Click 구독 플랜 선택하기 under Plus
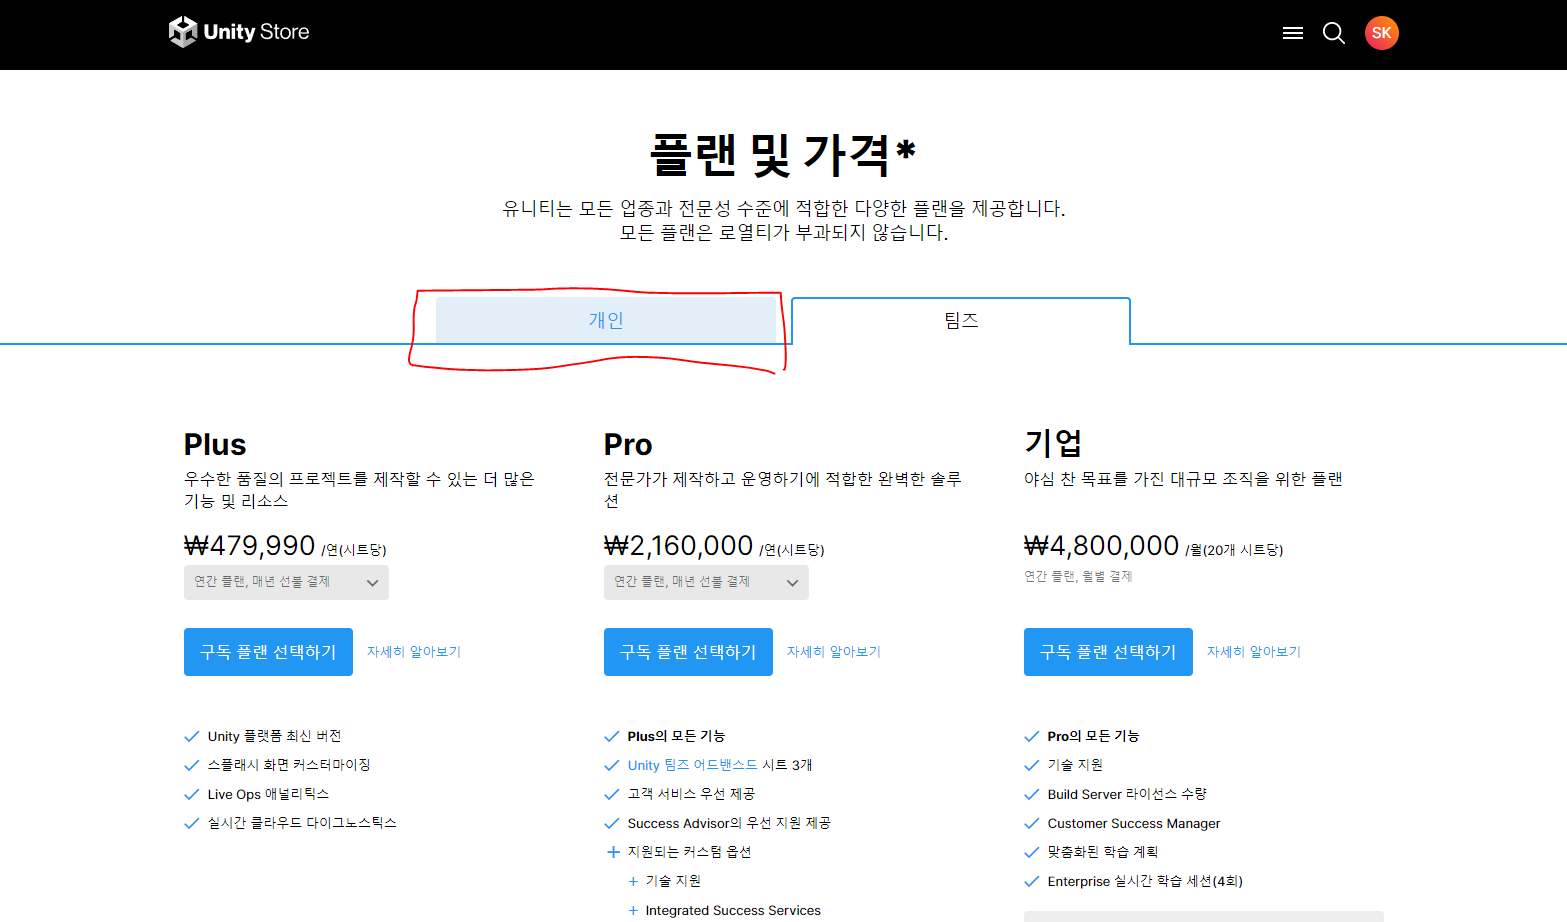 pyautogui.click(x=268, y=652)
